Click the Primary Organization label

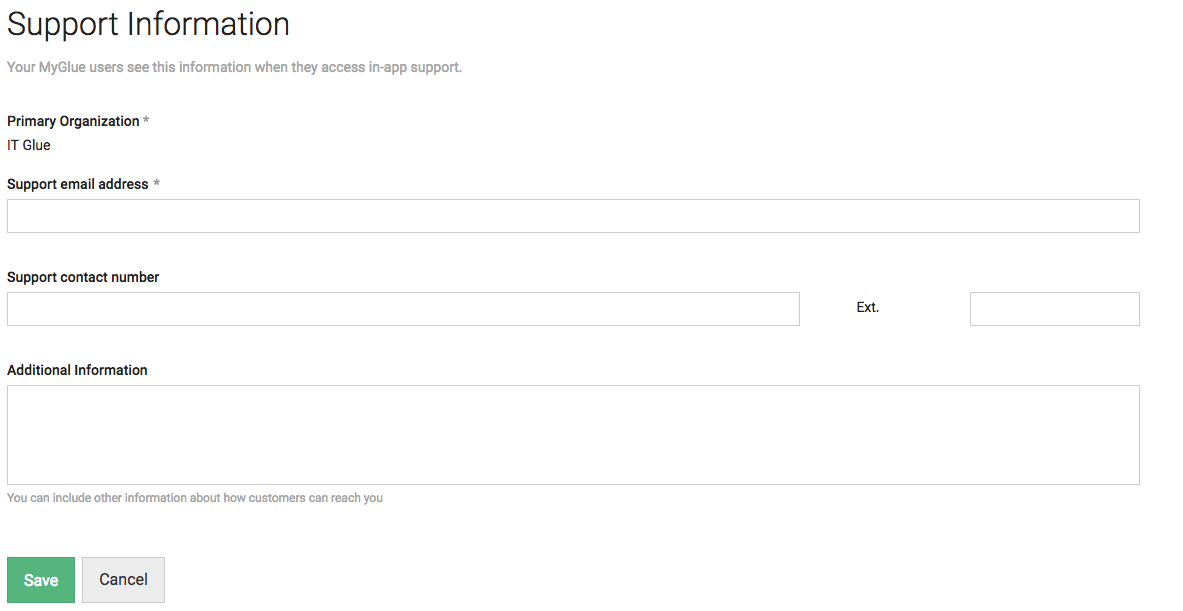click(x=73, y=121)
